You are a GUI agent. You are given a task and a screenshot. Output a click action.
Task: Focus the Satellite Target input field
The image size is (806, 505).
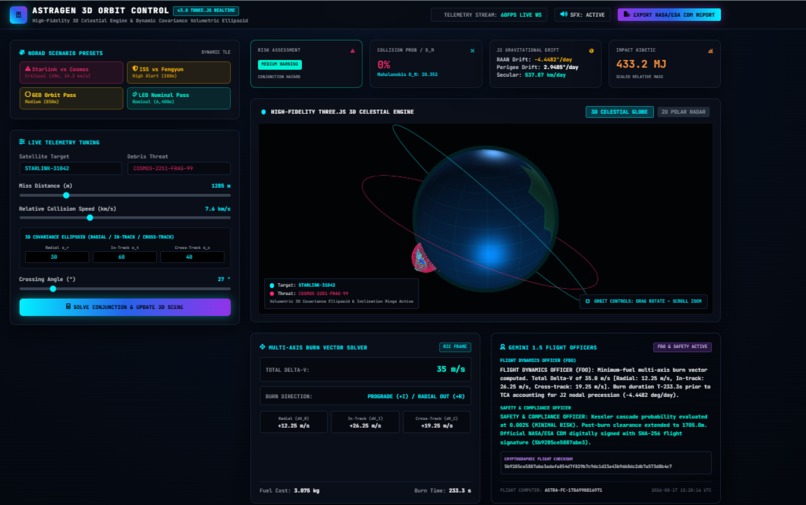tap(70, 168)
